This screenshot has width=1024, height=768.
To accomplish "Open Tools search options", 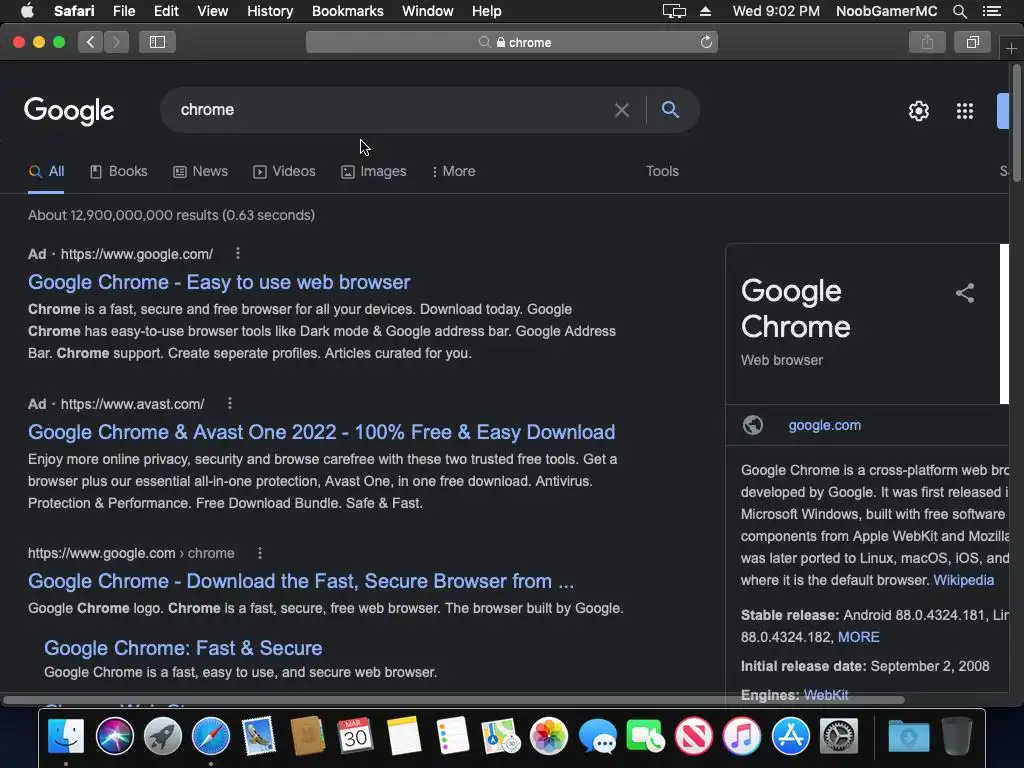I will click(662, 171).
